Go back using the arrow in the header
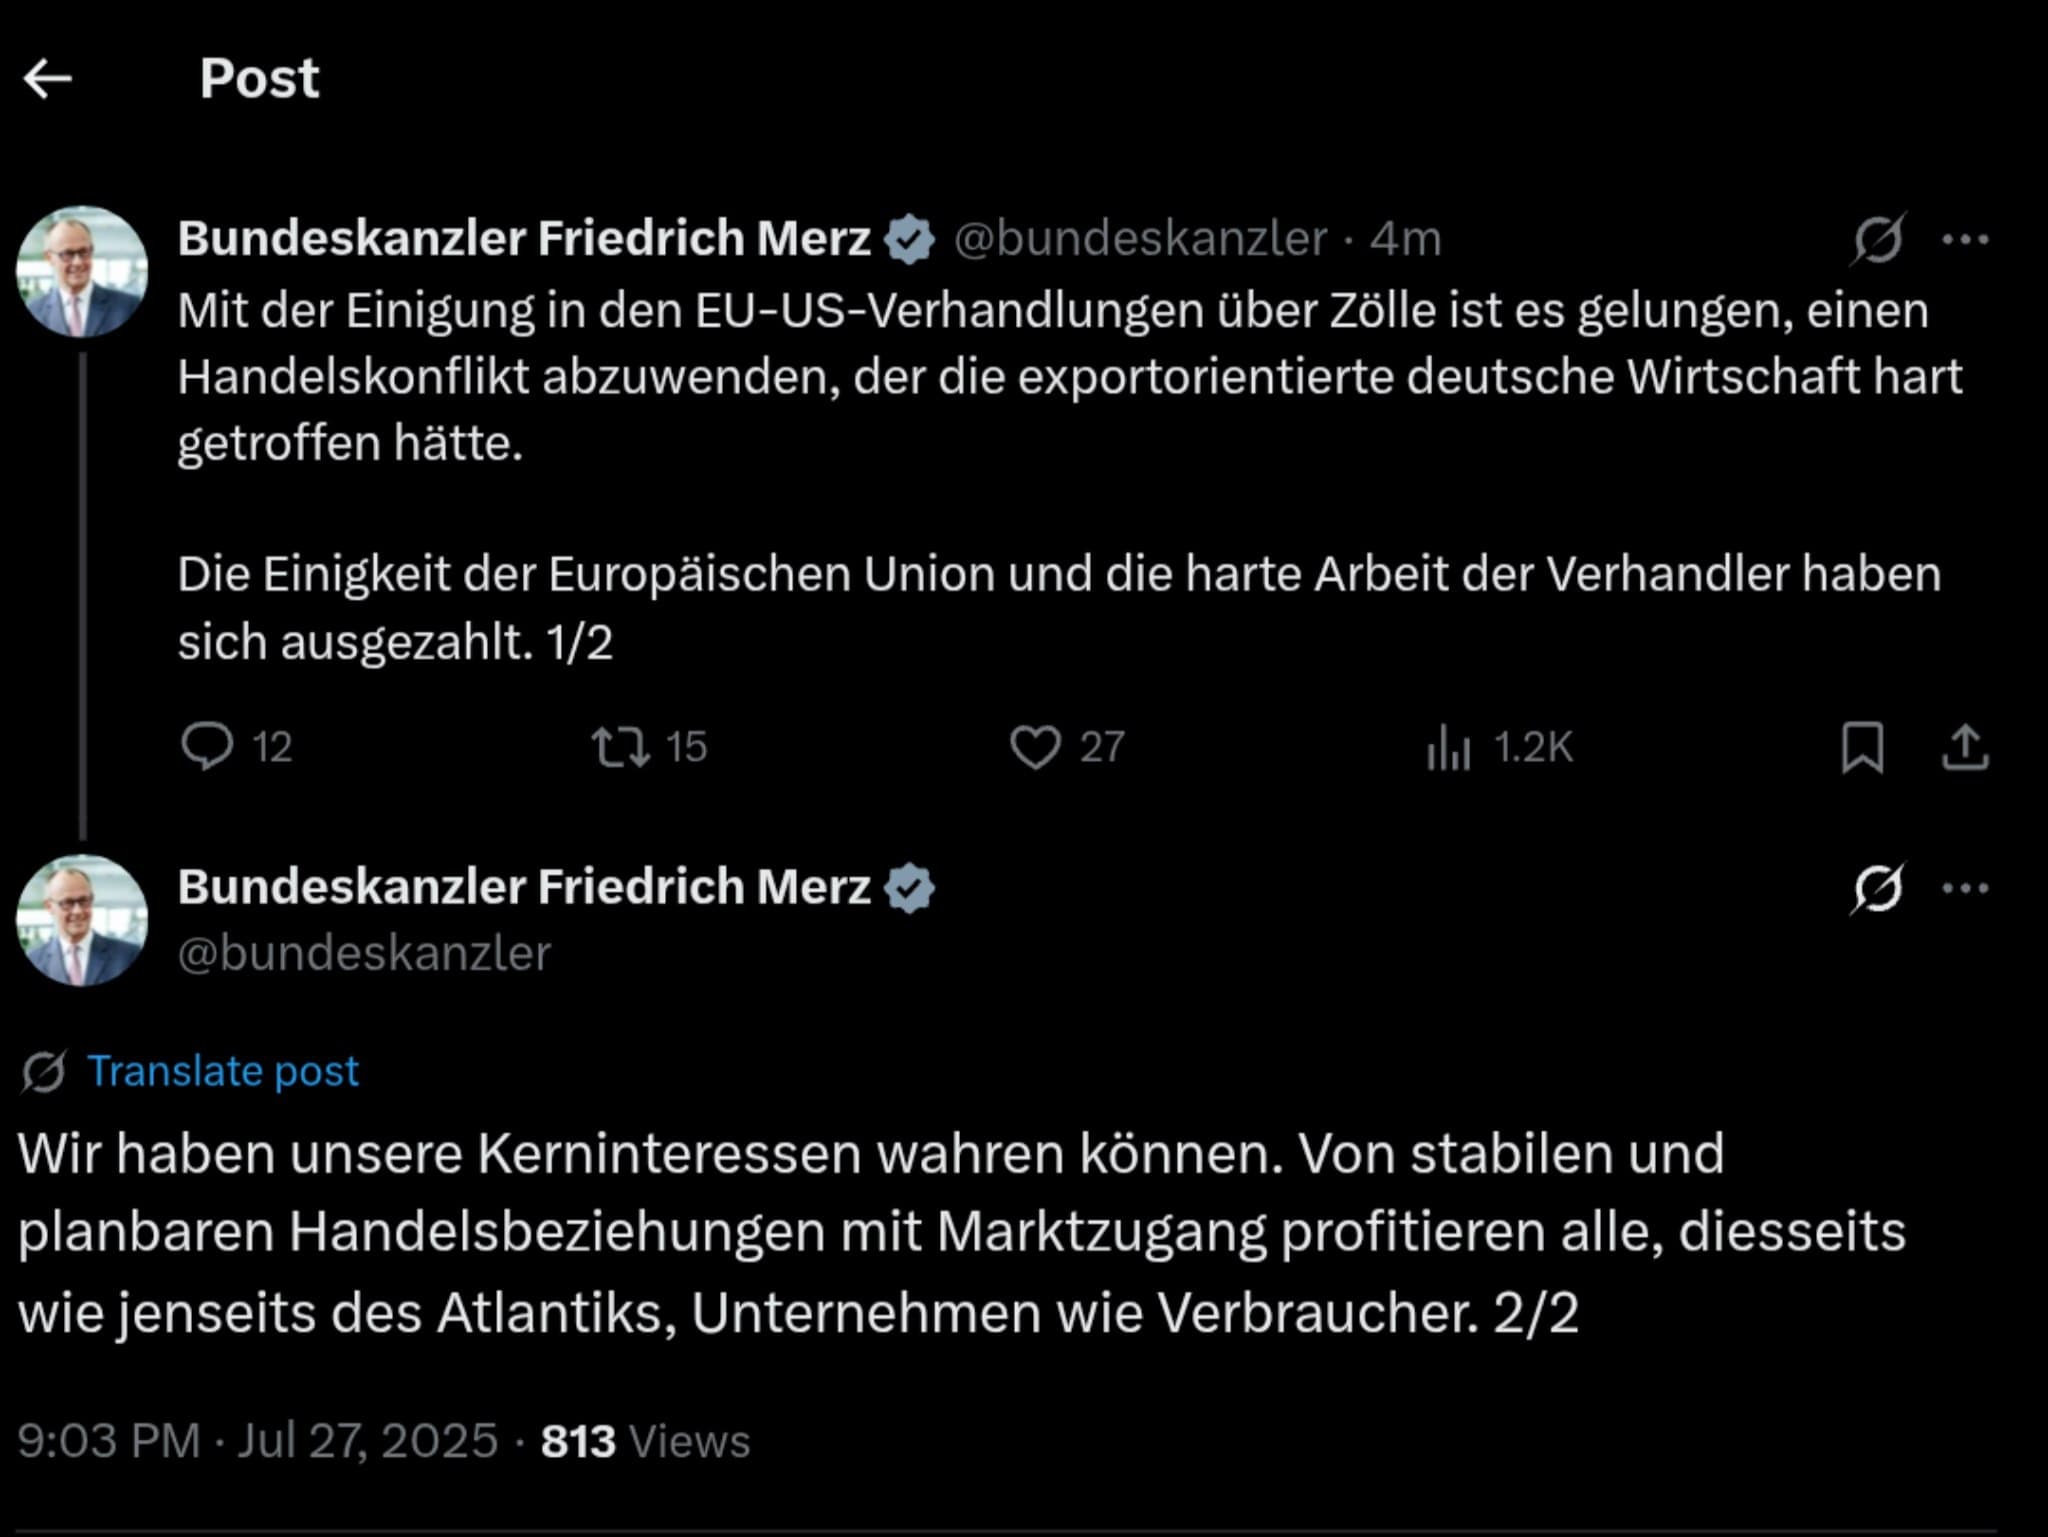Viewport: 2048px width, 1537px height. click(52, 77)
